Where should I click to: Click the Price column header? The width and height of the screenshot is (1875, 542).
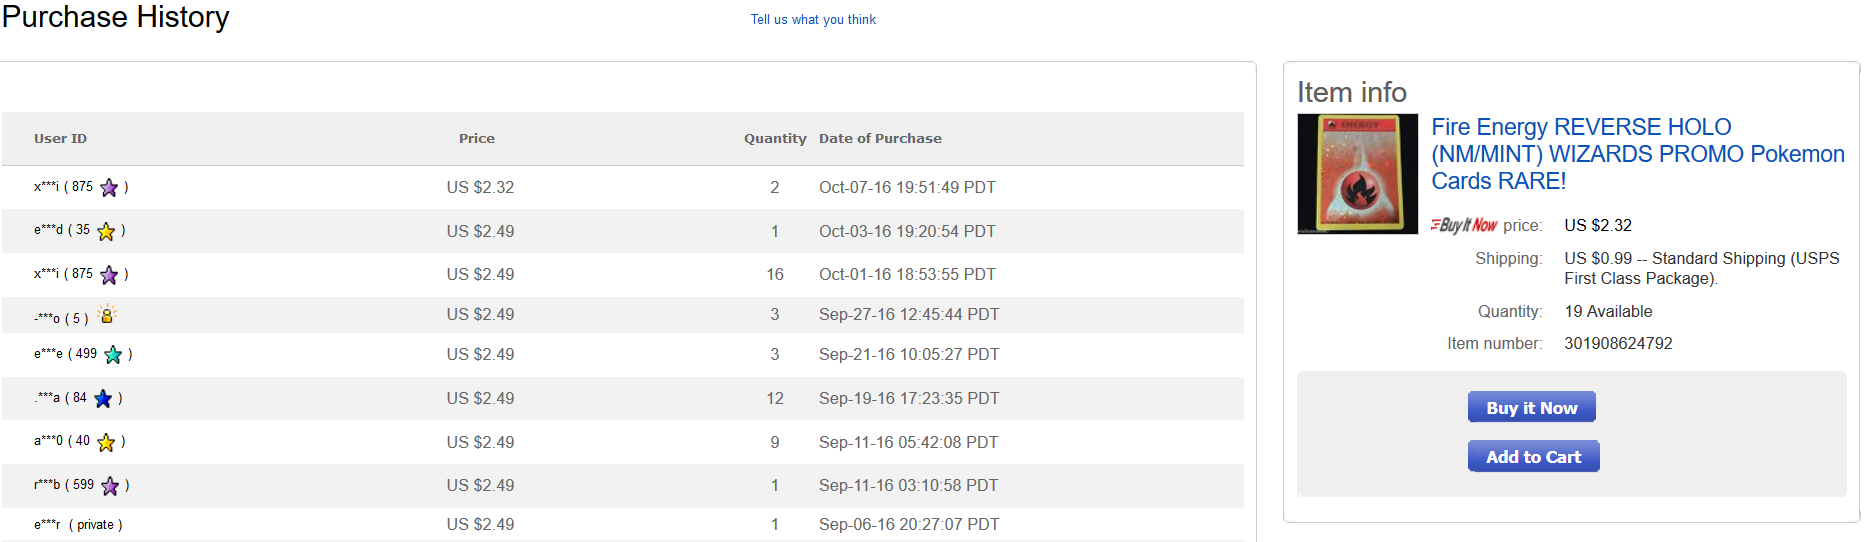[x=477, y=139]
